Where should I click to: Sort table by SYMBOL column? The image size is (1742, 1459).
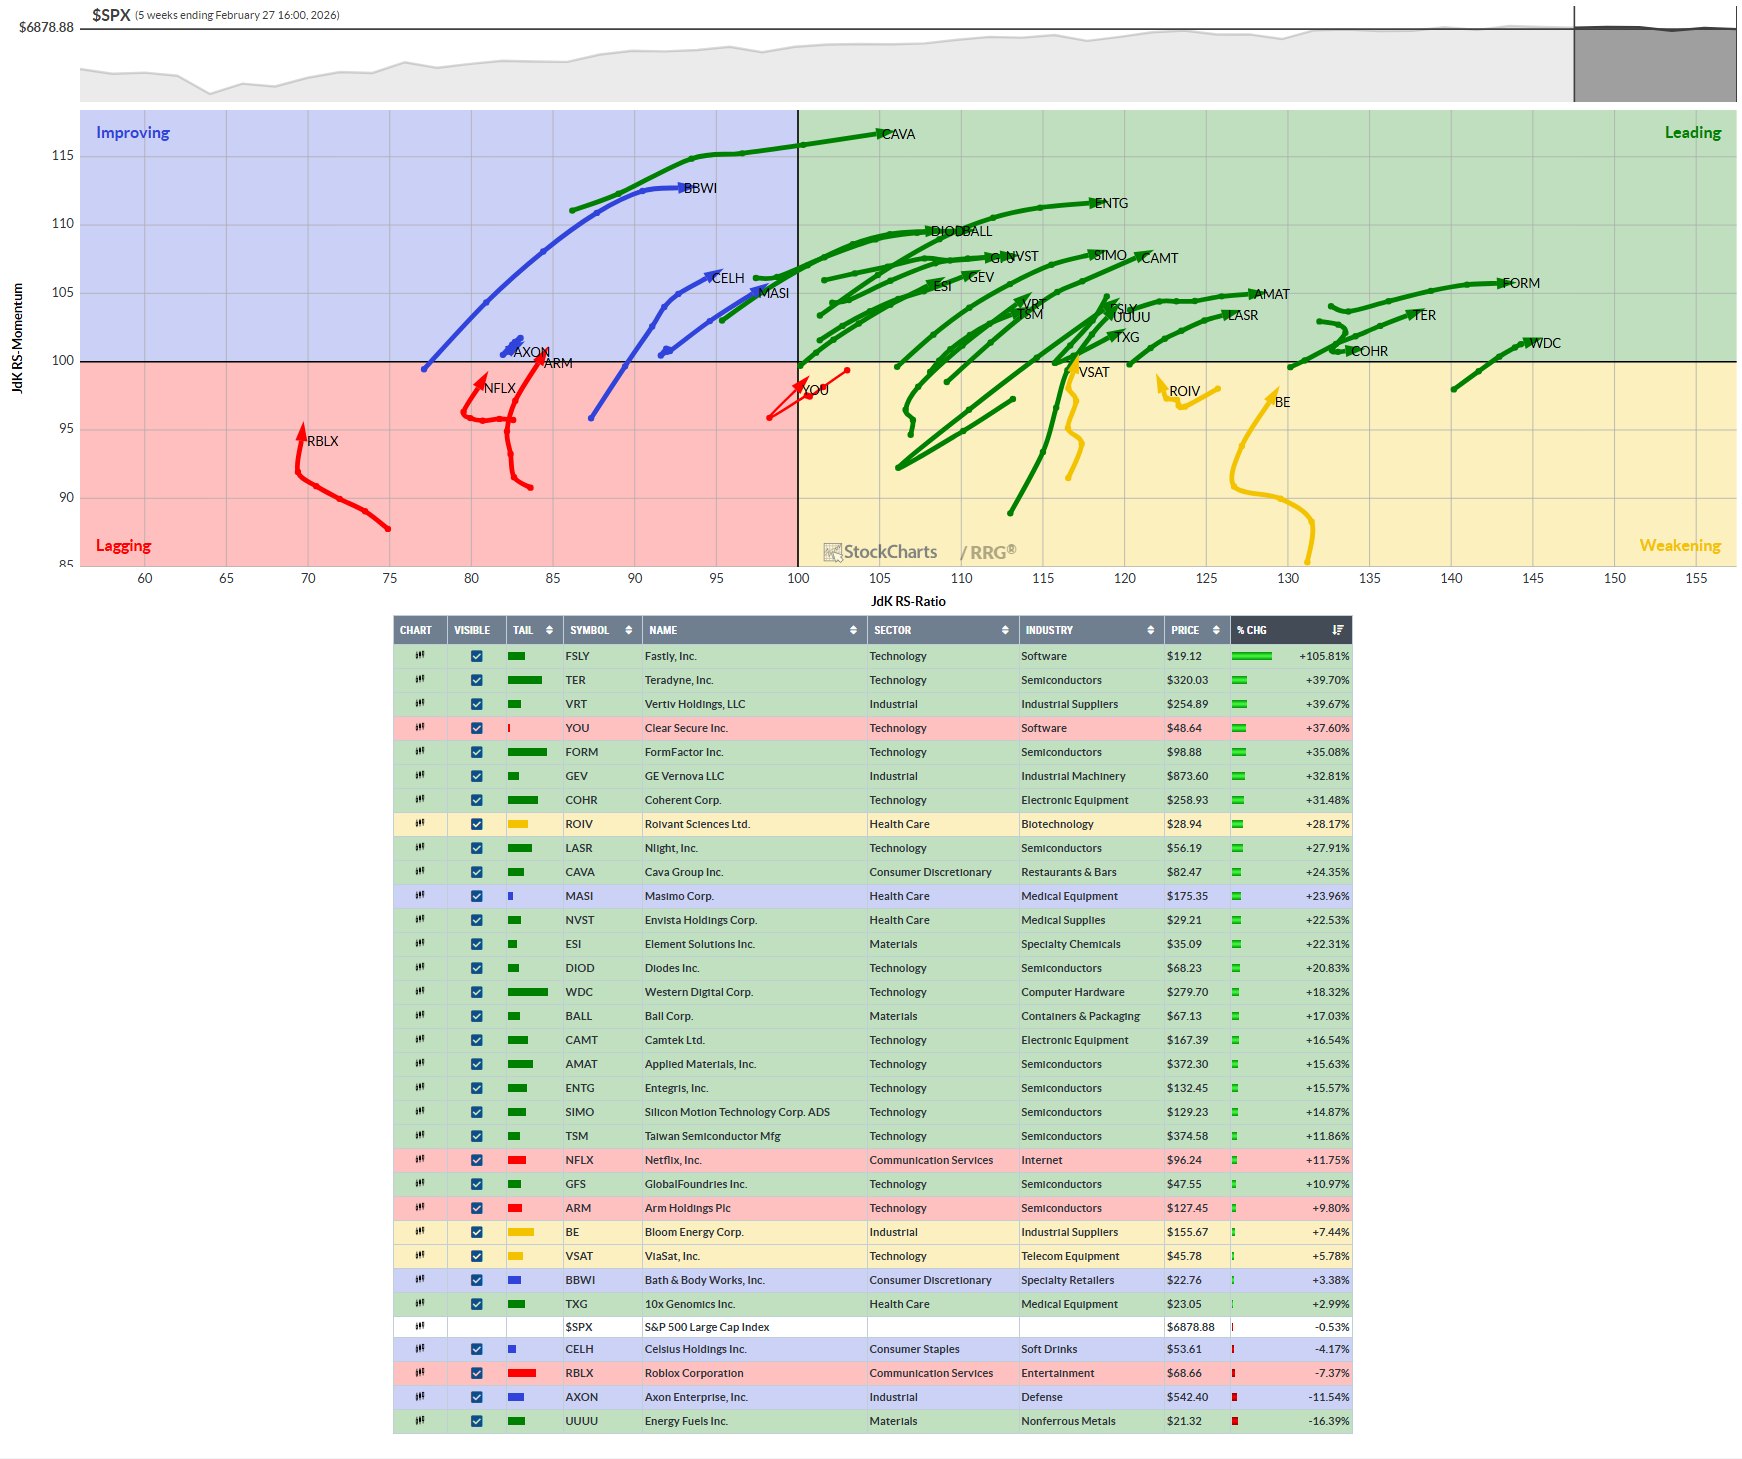(602, 630)
